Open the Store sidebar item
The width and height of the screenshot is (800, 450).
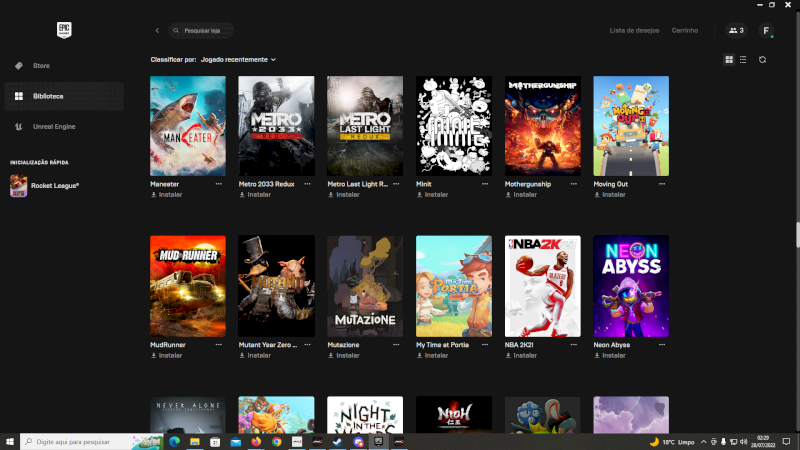click(x=40, y=66)
